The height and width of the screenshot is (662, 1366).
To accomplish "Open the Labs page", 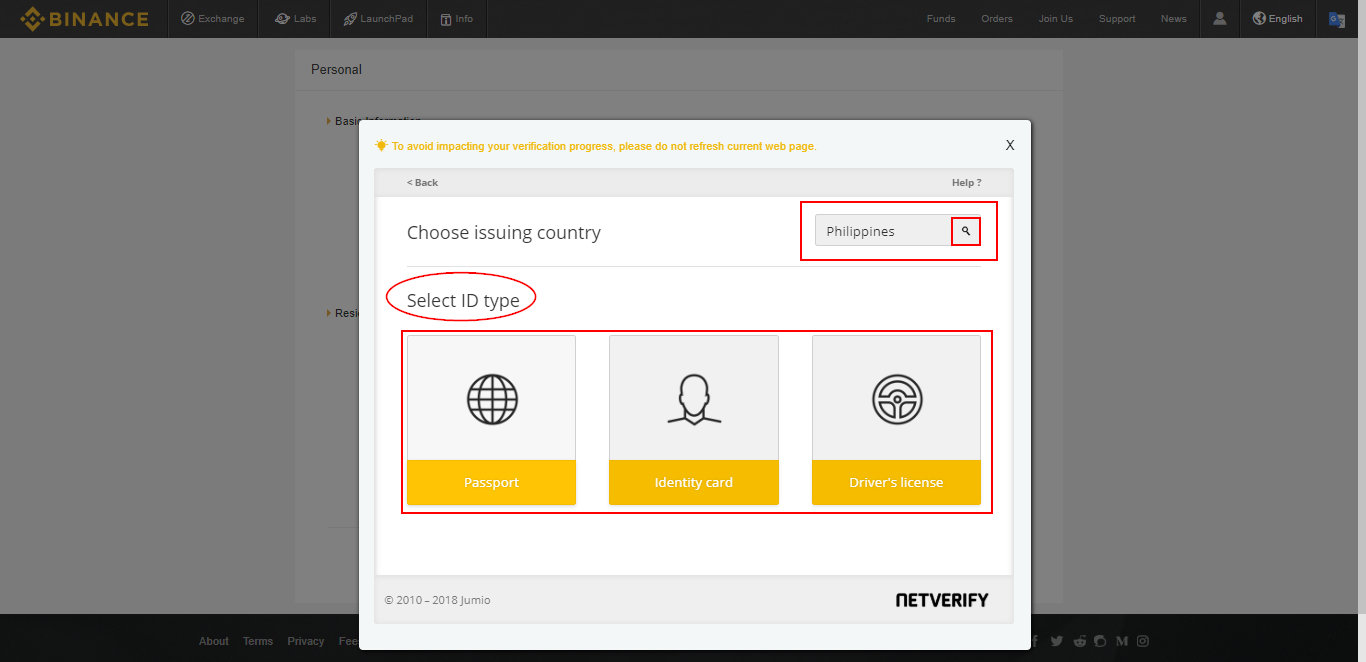I will point(296,19).
